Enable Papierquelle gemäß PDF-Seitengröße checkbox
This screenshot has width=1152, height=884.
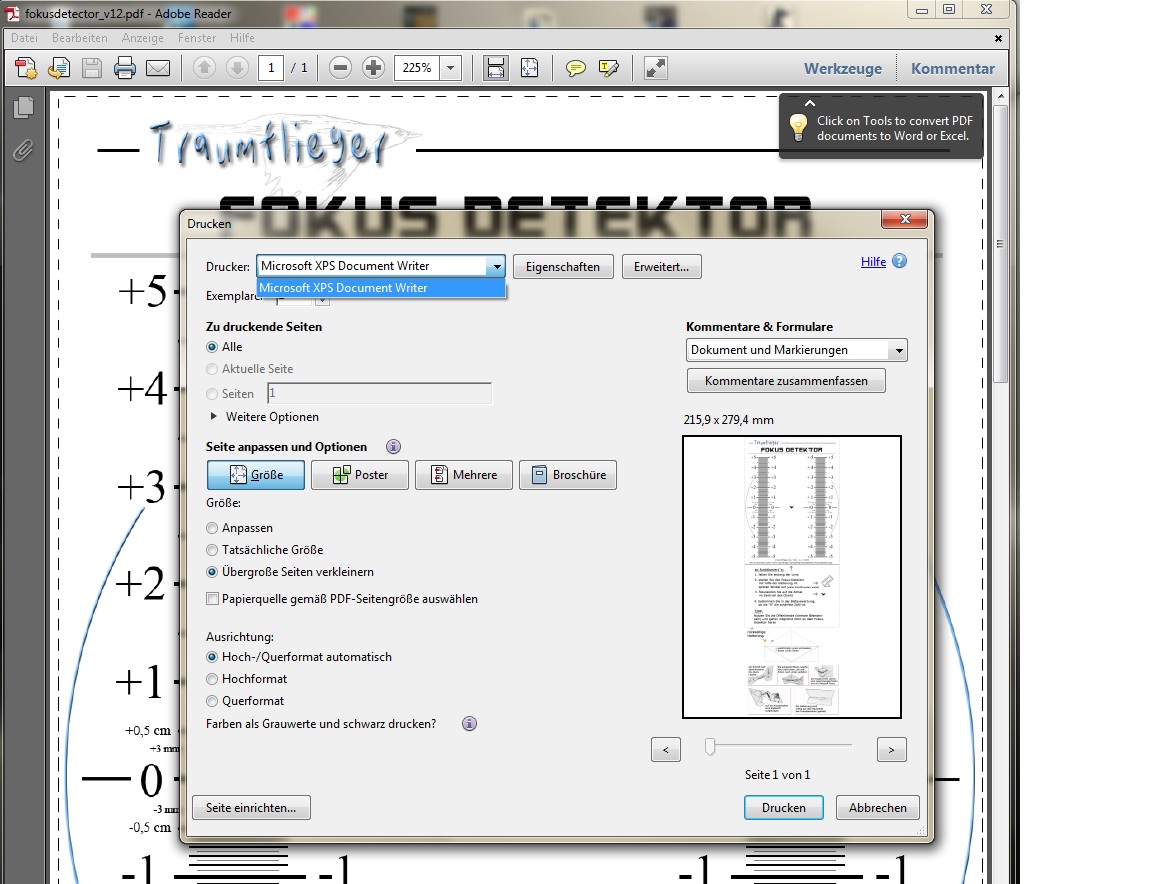pyautogui.click(x=212, y=599)
